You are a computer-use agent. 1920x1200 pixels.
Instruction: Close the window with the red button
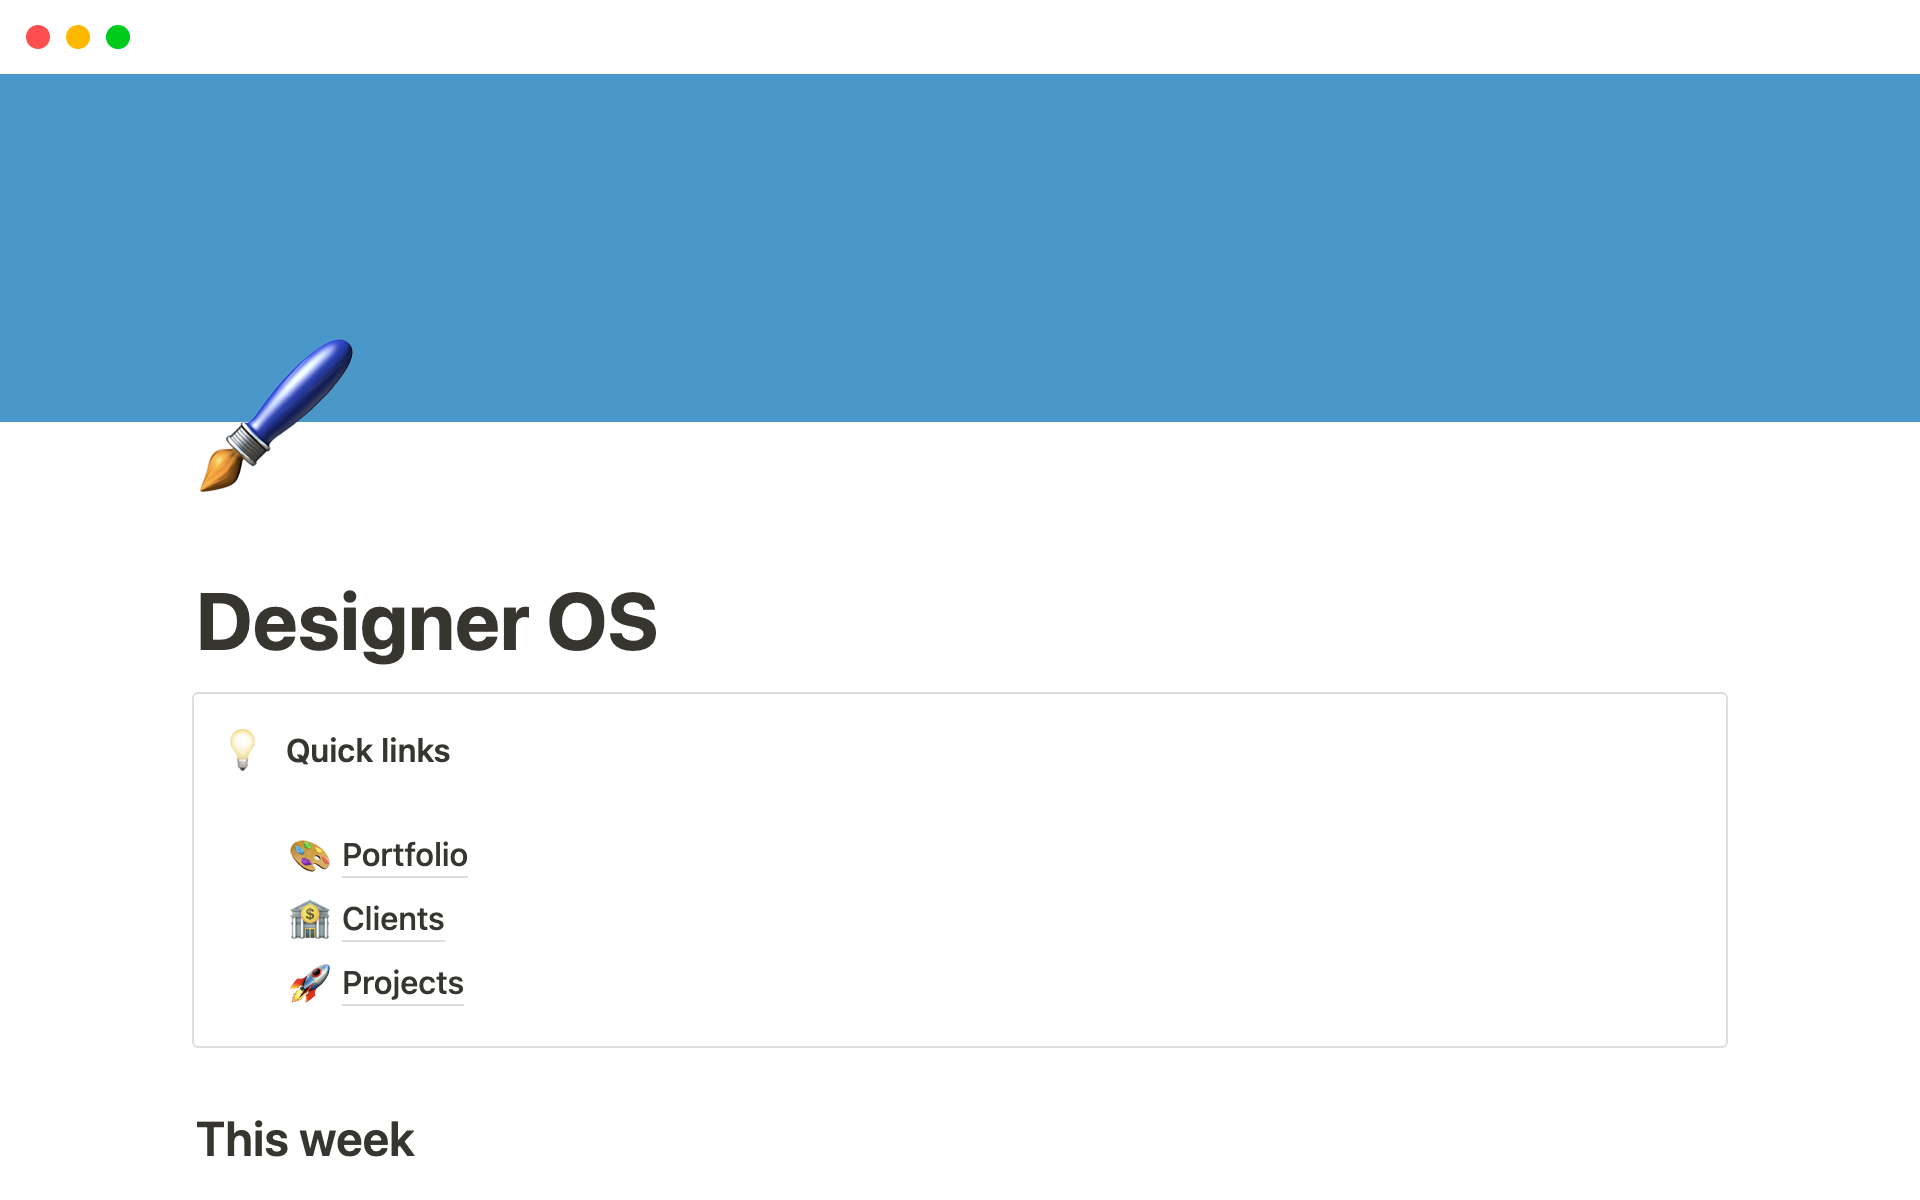(38, 37)
